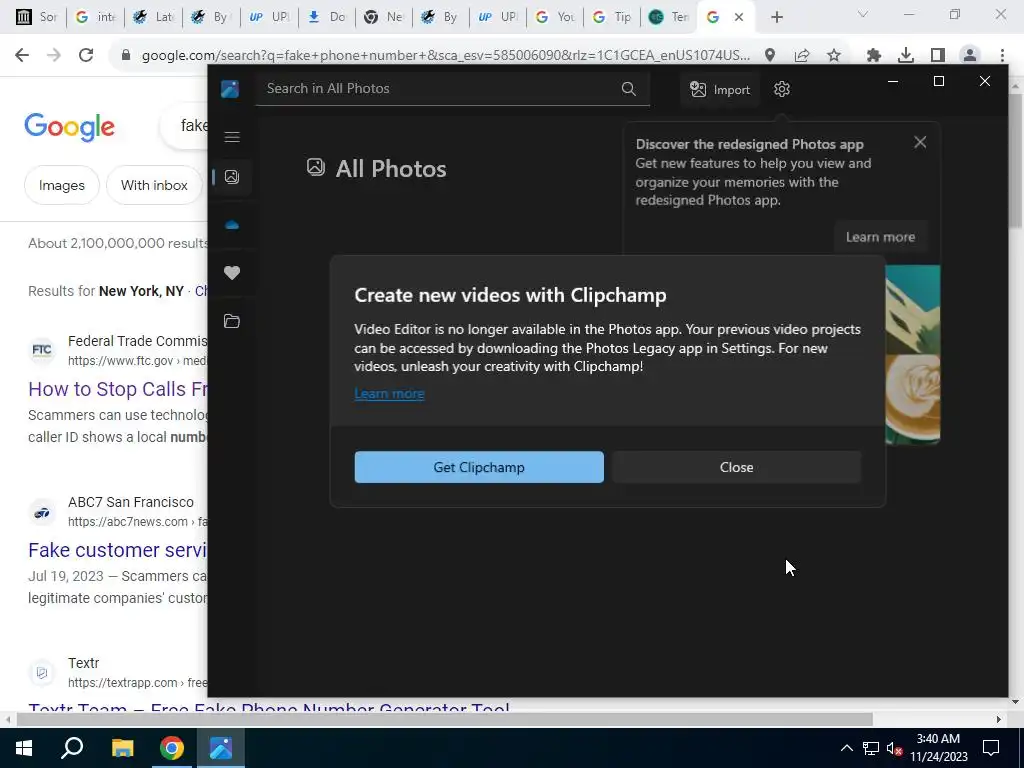Viewport: 1024px width, 768px height.
Task: Bookmark this page with the star icon
Action: [833, 56]
